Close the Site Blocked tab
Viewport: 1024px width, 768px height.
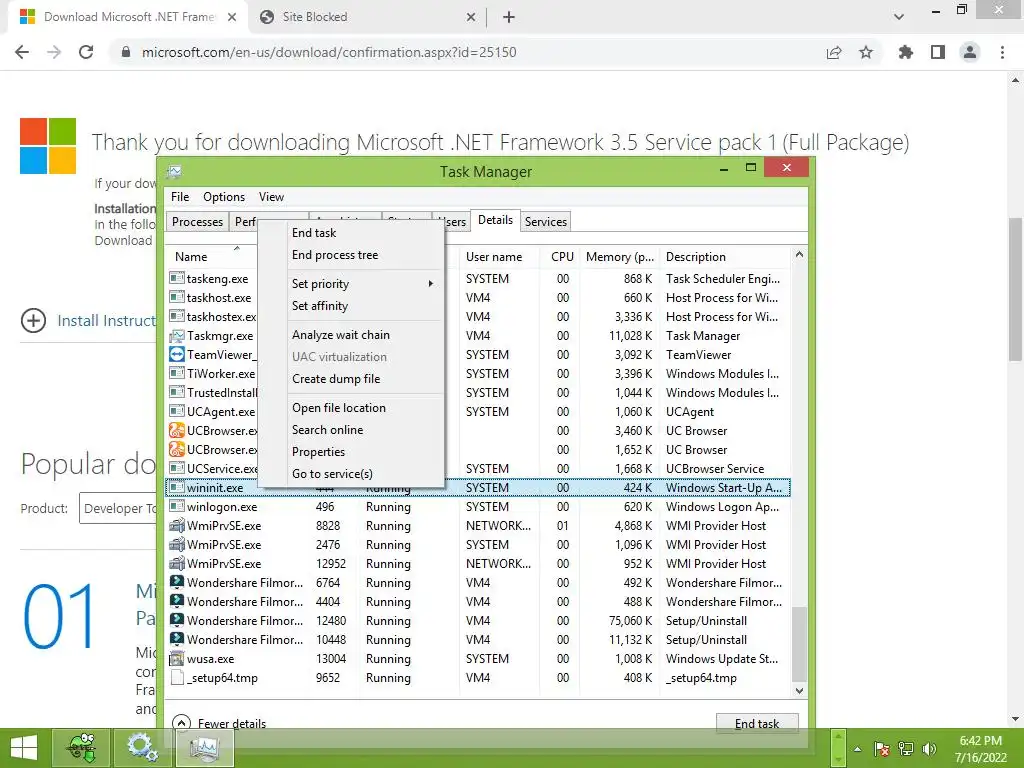471,17
